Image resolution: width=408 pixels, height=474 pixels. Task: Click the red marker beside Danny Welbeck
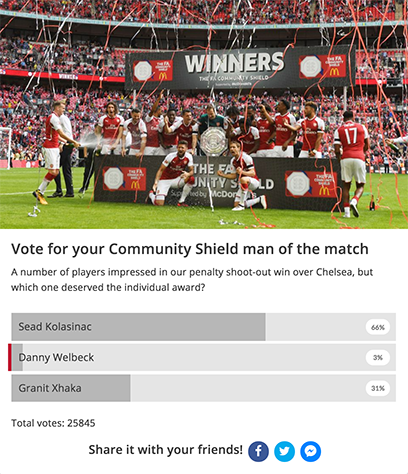pyautogui.click(x=10, y=357)
